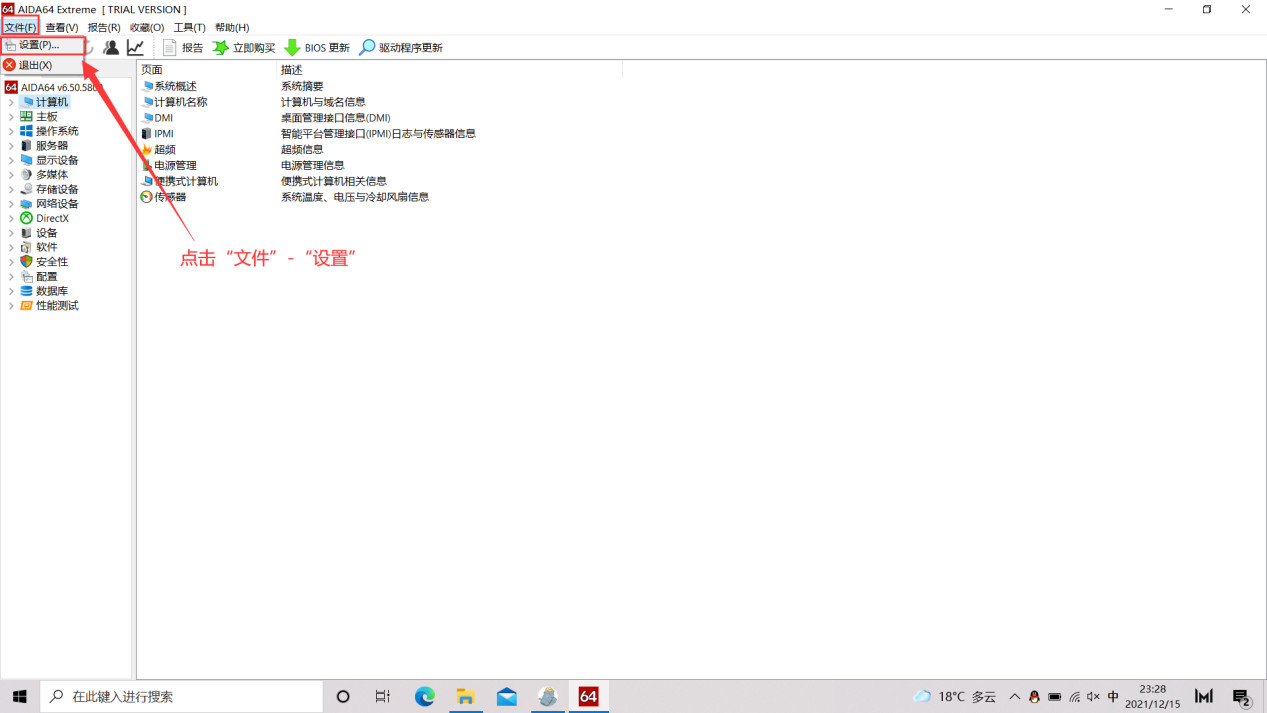Click the taskbar search input box

[180, 696]
